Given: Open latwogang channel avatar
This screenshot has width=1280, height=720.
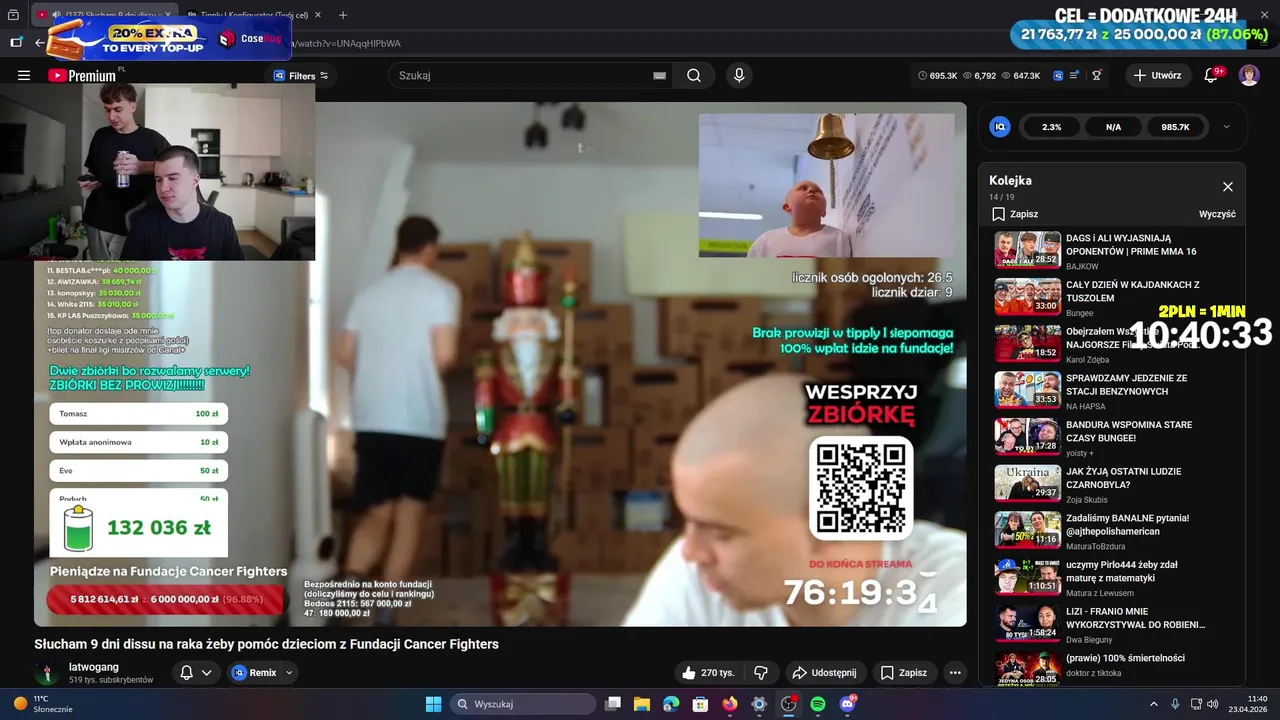Looking at the screenshot, I should 46,673.
